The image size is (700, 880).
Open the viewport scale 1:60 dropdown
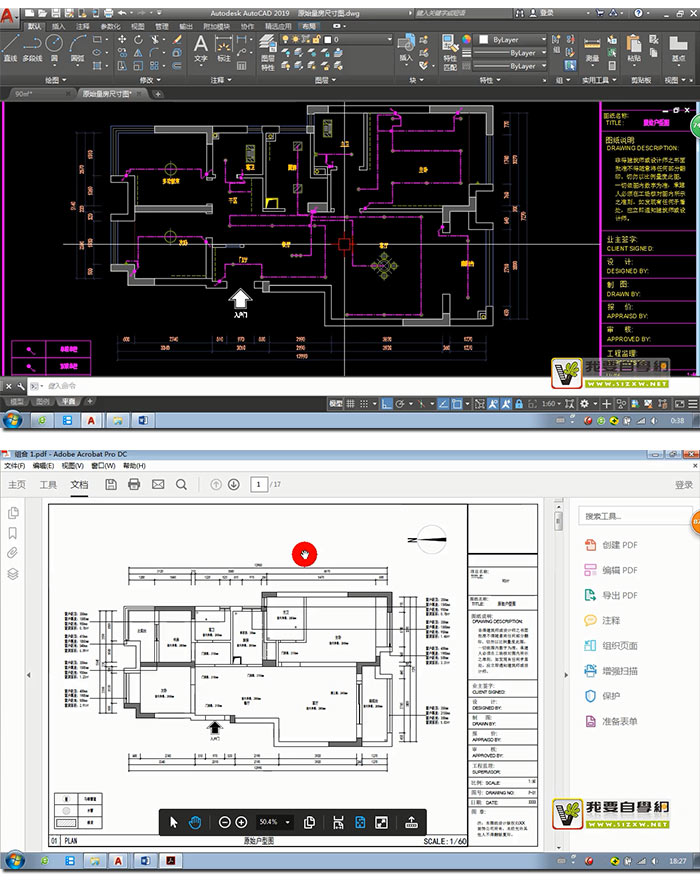pyautogui.click(x=552, y=404)
